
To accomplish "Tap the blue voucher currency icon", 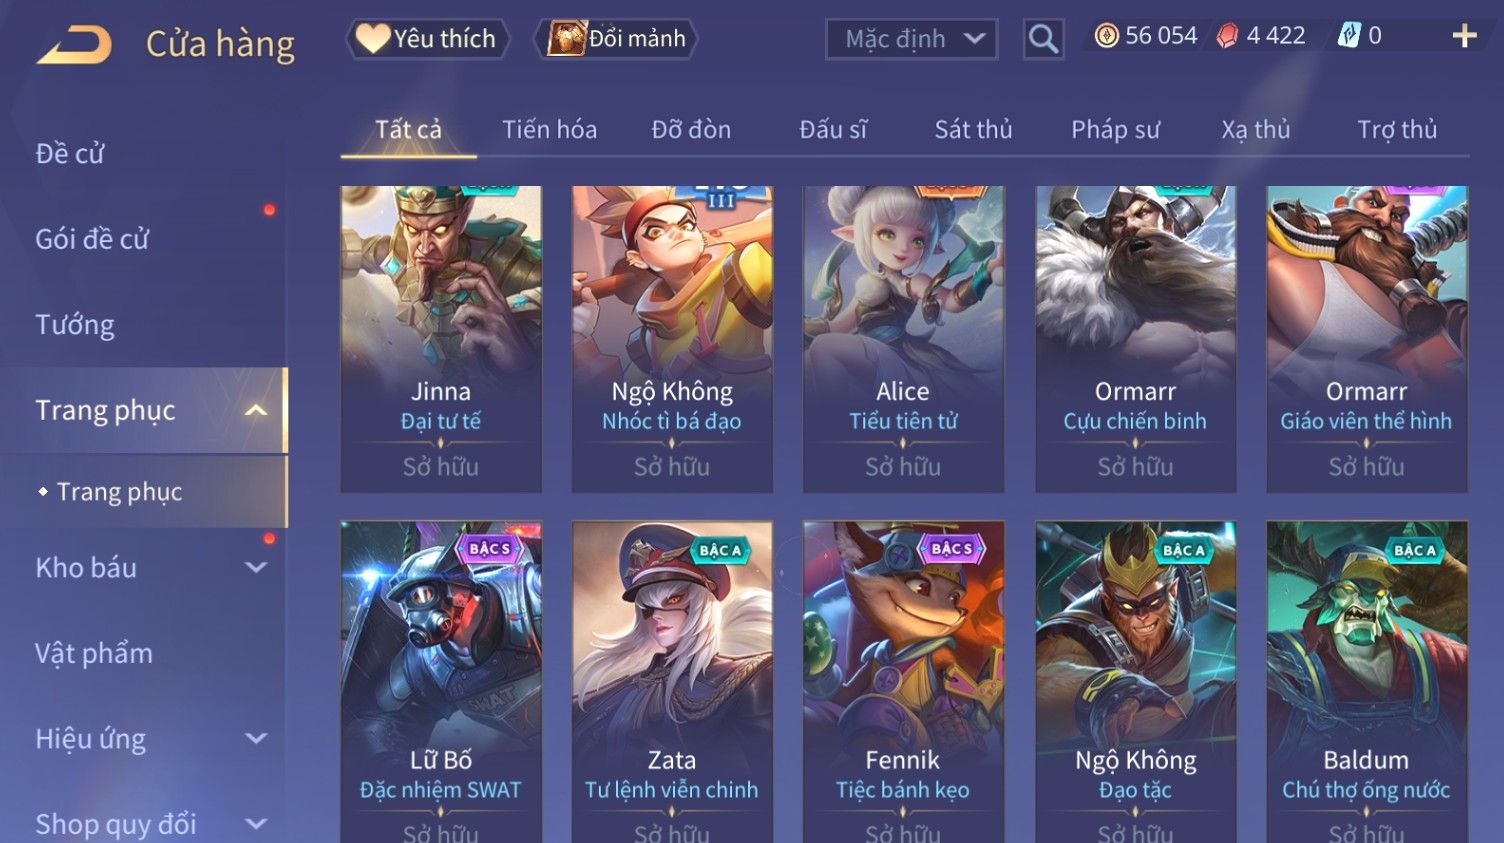I will point(1349,36).
